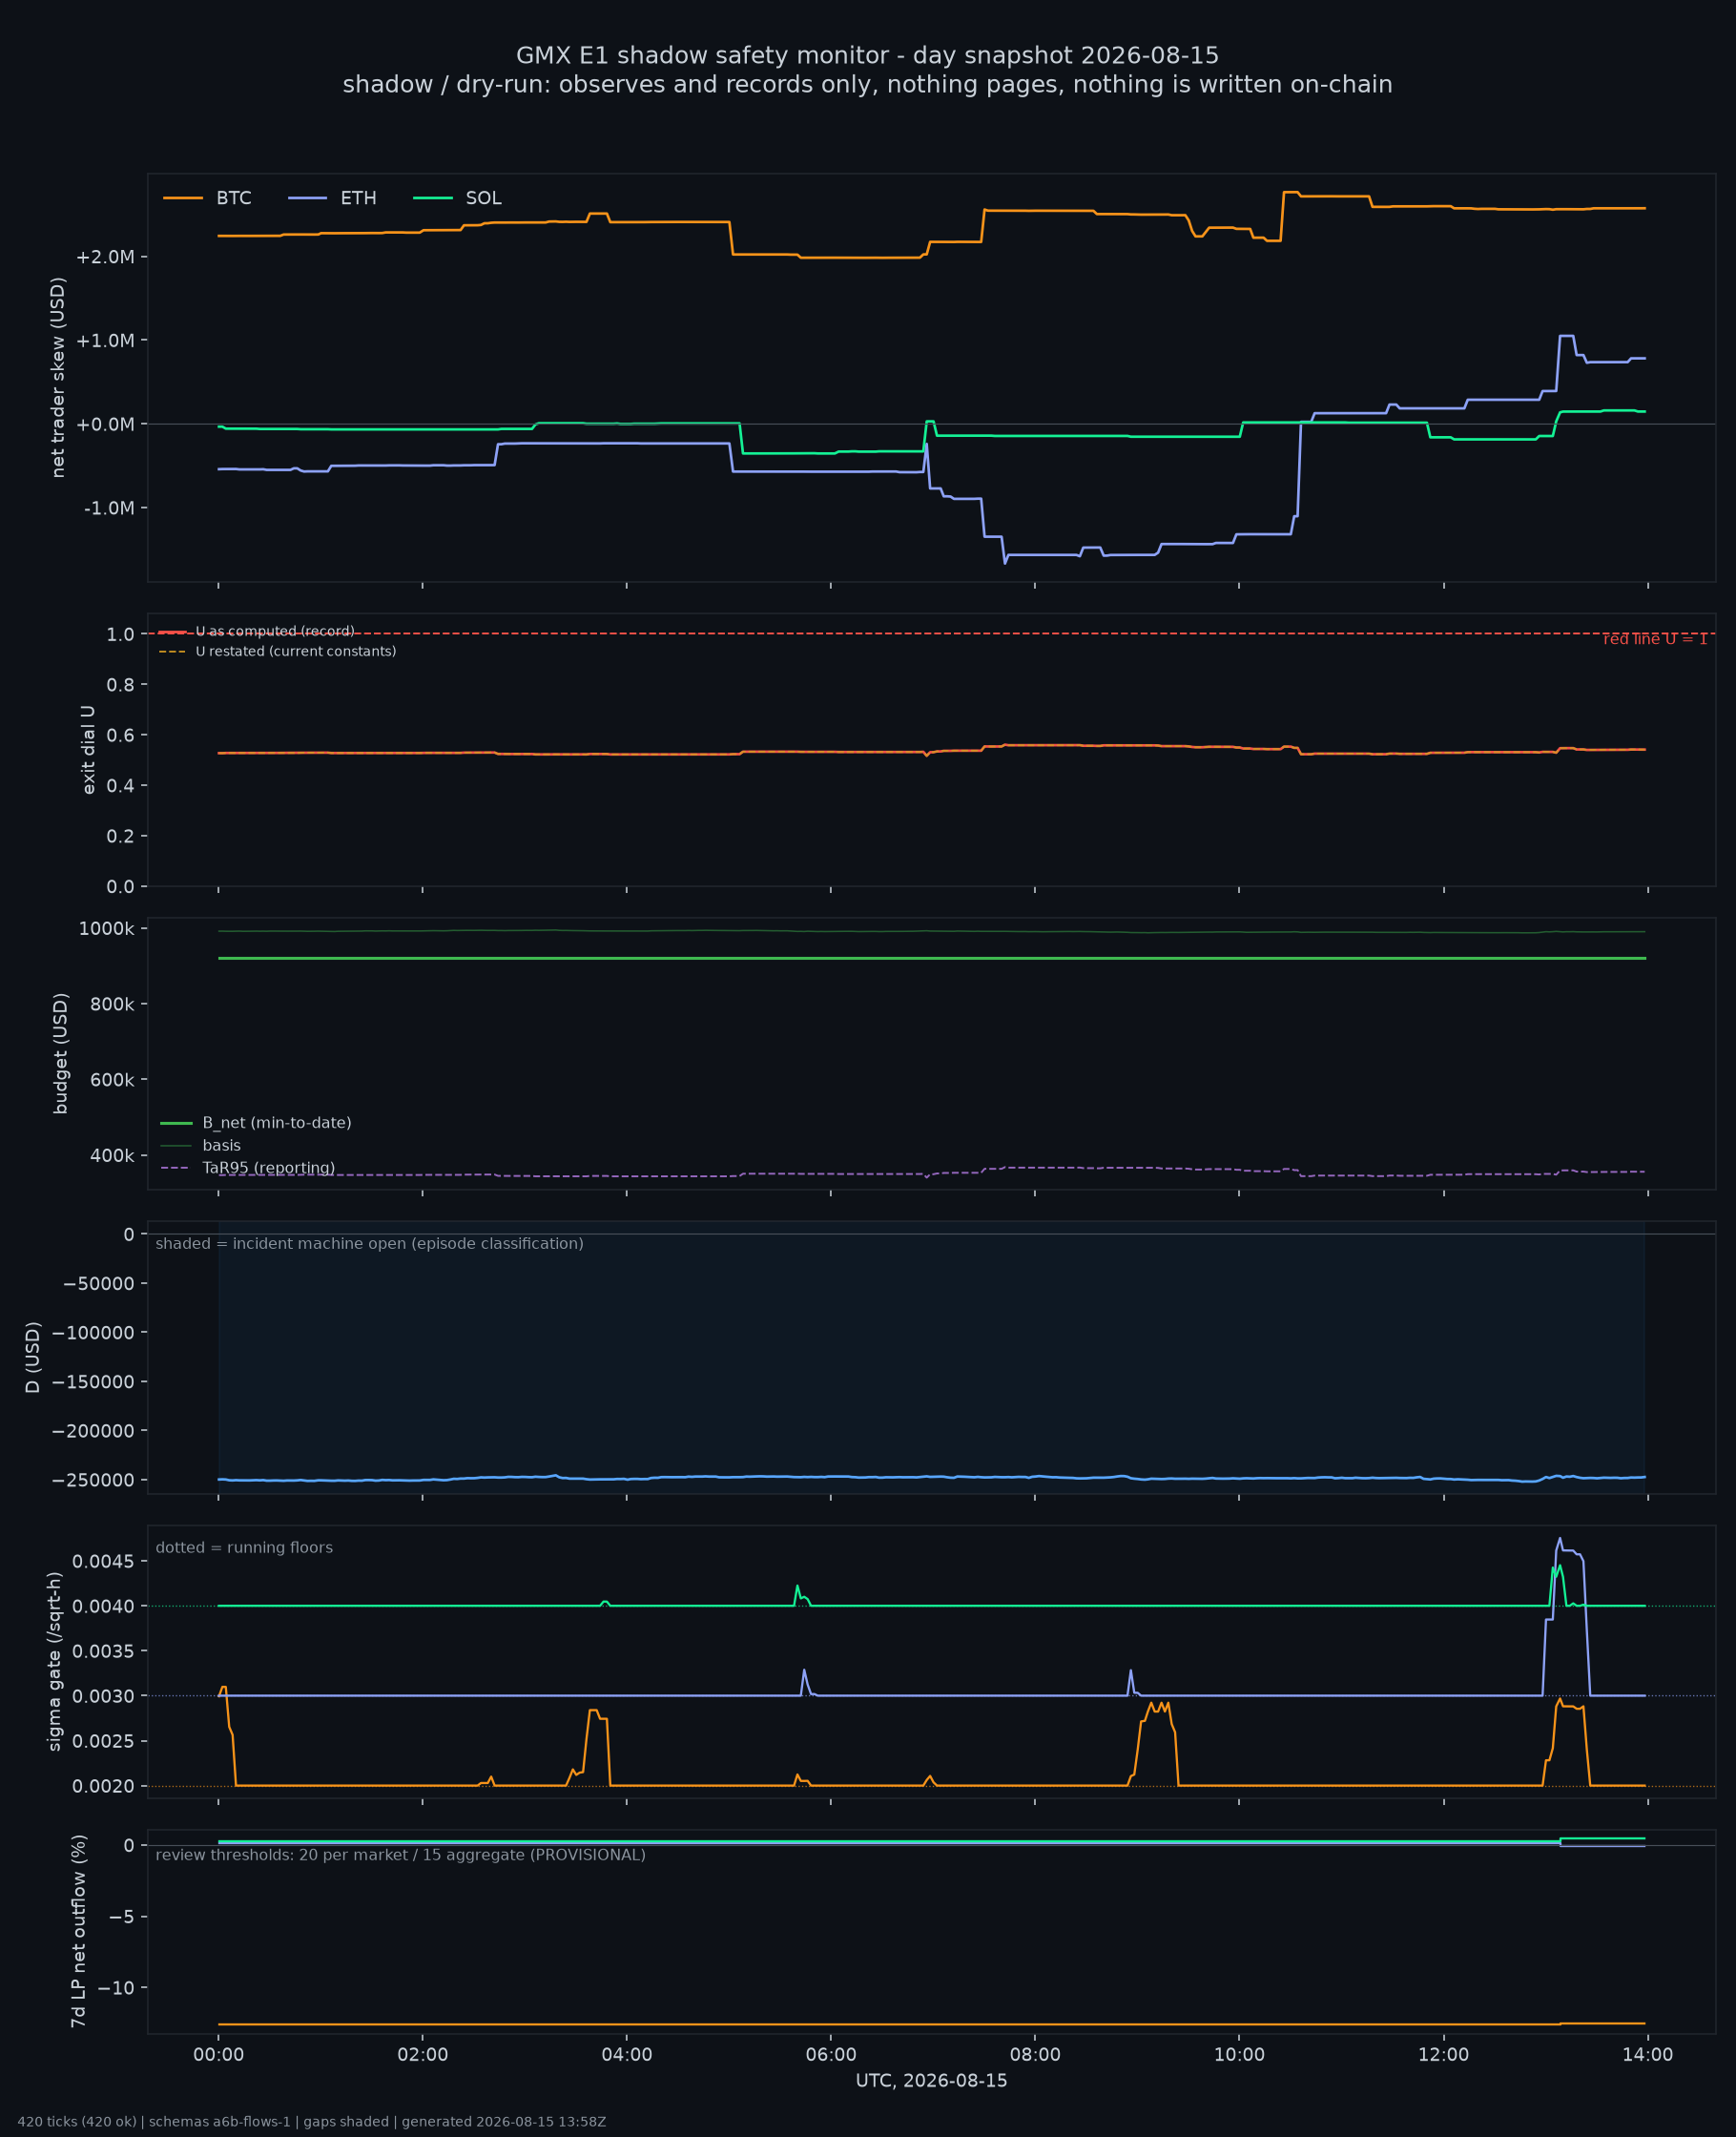Click the "0.0020" sigma gate tick
Screen dimensions: 1736x2137
click(x=103, y=1787)
